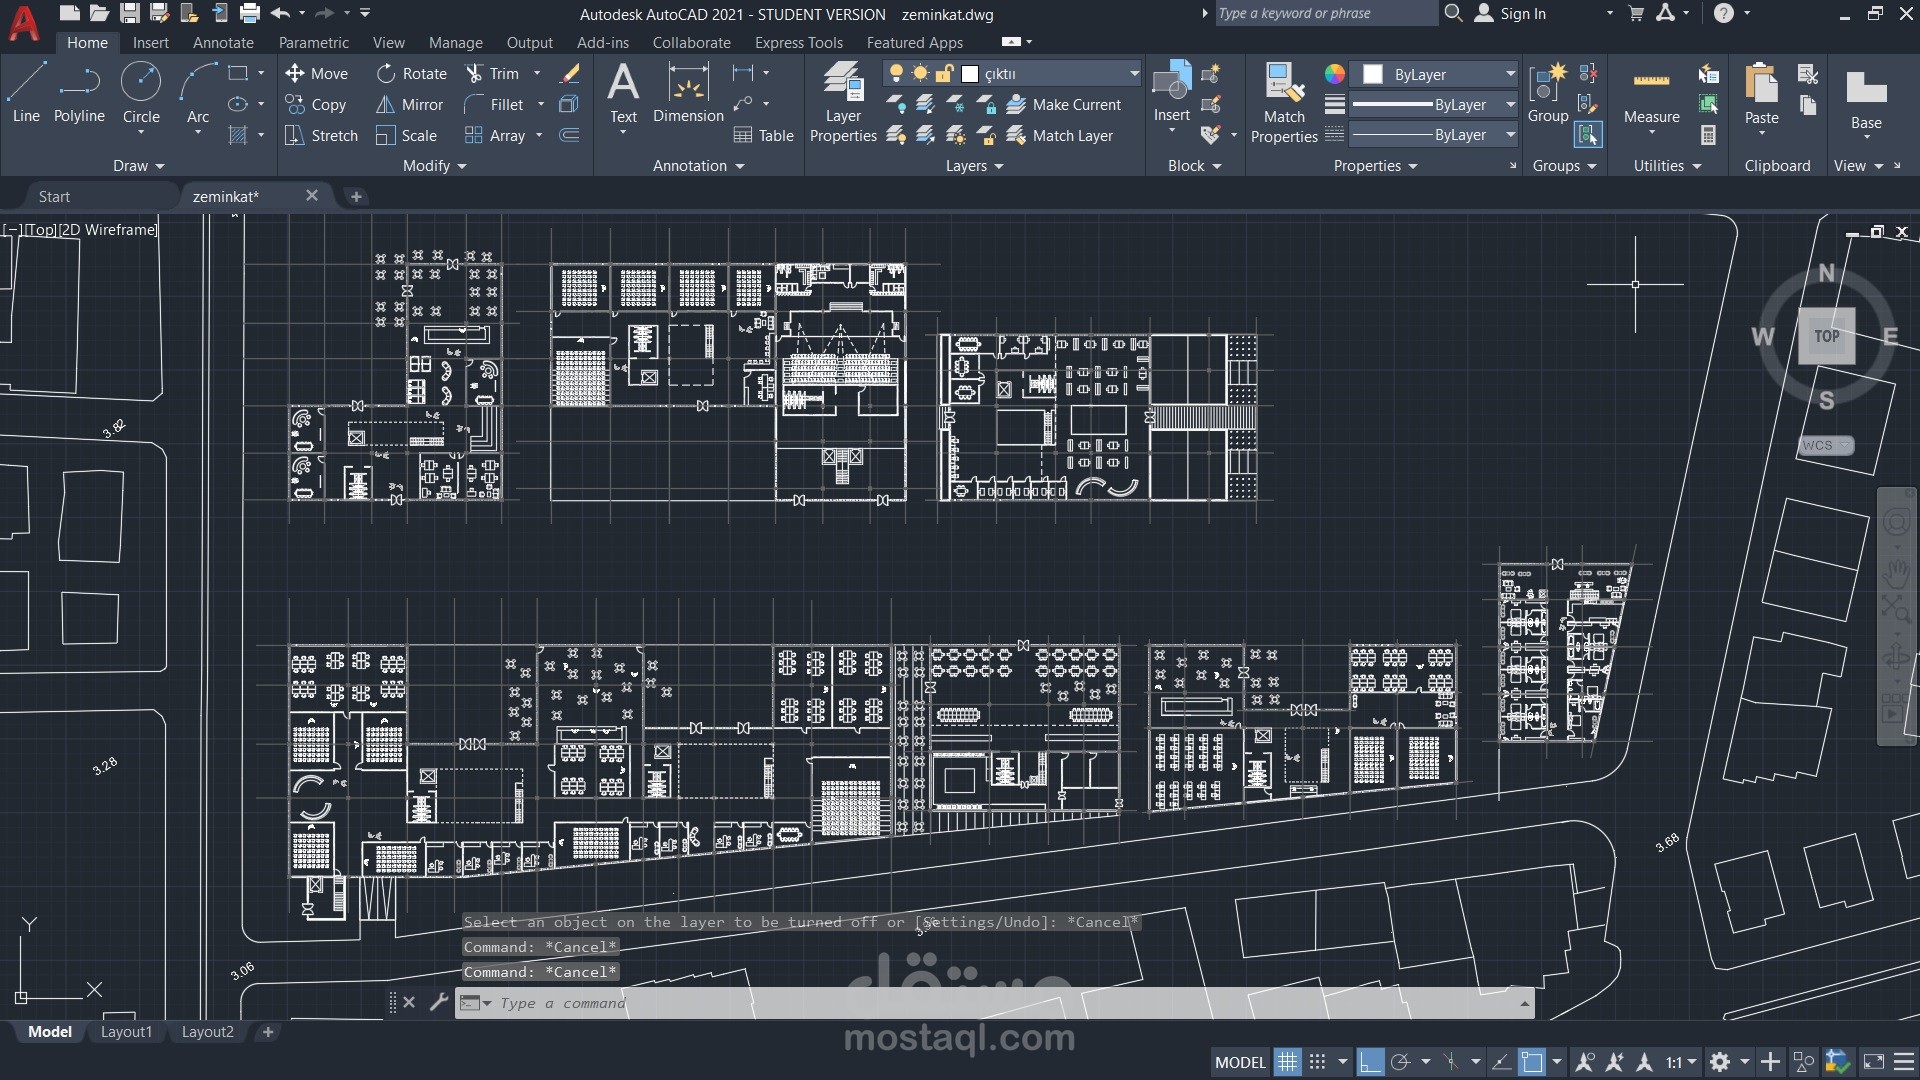
Task: Select the Trim modify tool
Action: pos(504,73)
